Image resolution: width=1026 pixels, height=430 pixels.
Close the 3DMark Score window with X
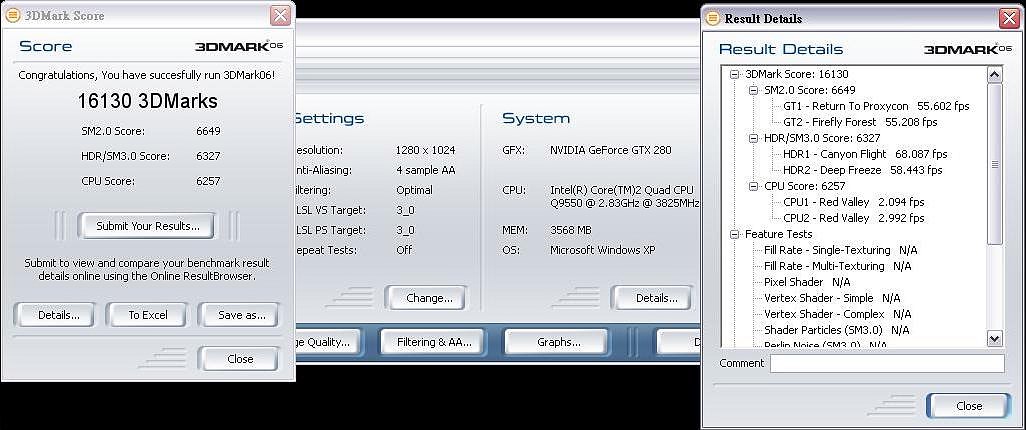pyautogui.click(x=279, y=16)
